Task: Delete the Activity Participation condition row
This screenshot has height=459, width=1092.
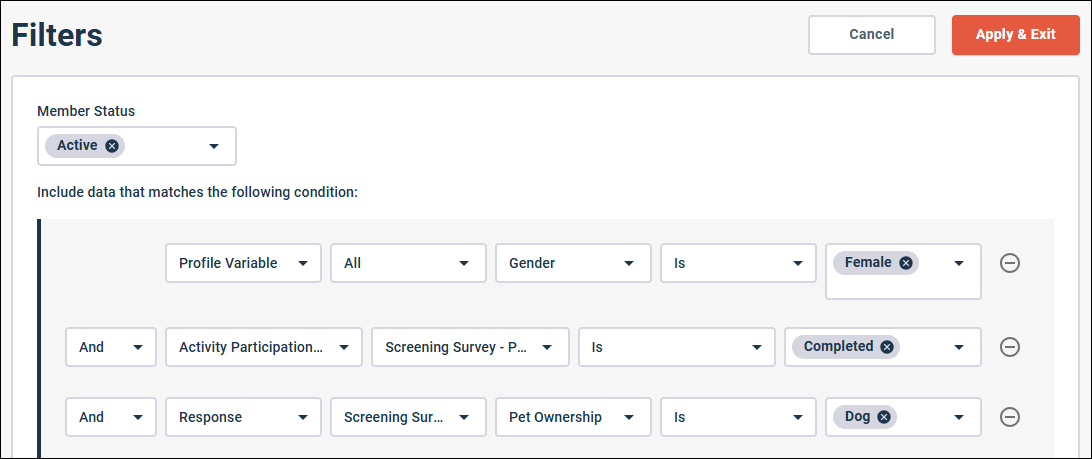Action: tap(1010, 347)
